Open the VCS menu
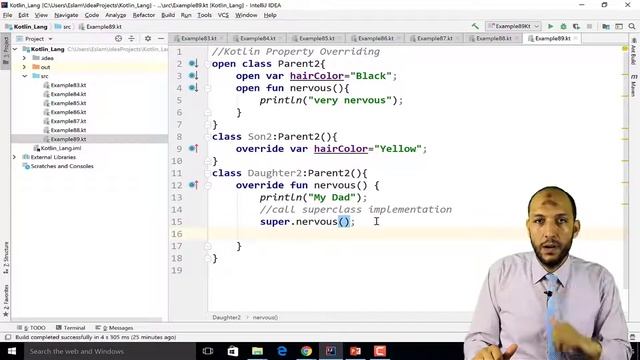640x360 pixels. coord(223,15)
